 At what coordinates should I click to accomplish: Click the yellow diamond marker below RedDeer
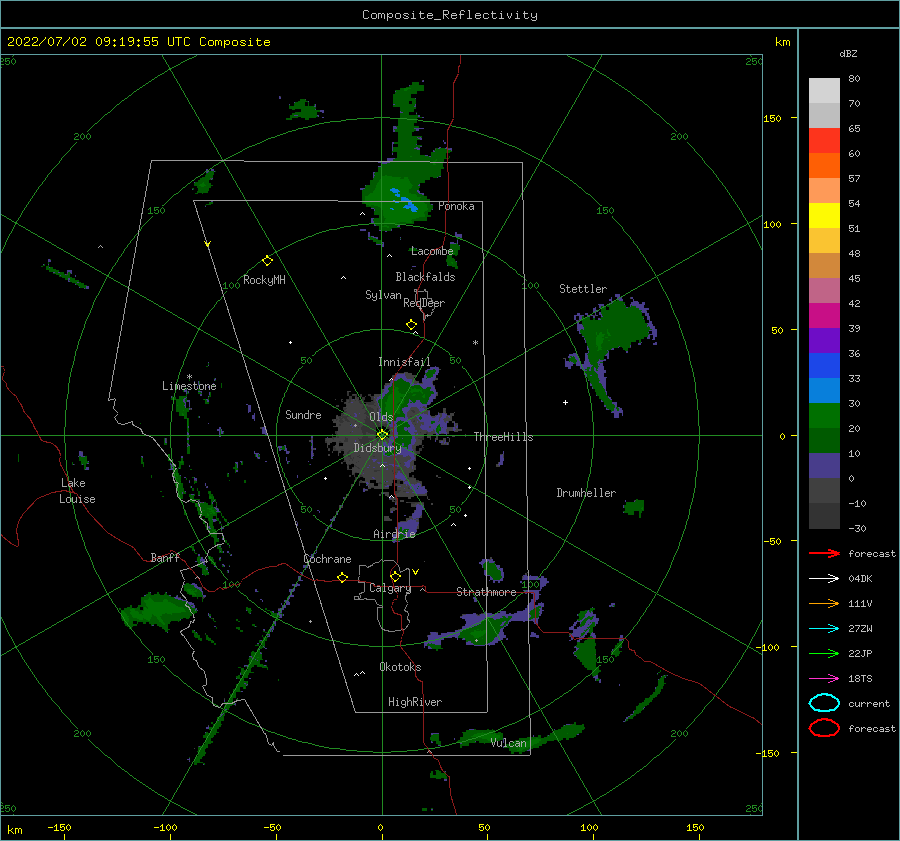tap(412, 325)
